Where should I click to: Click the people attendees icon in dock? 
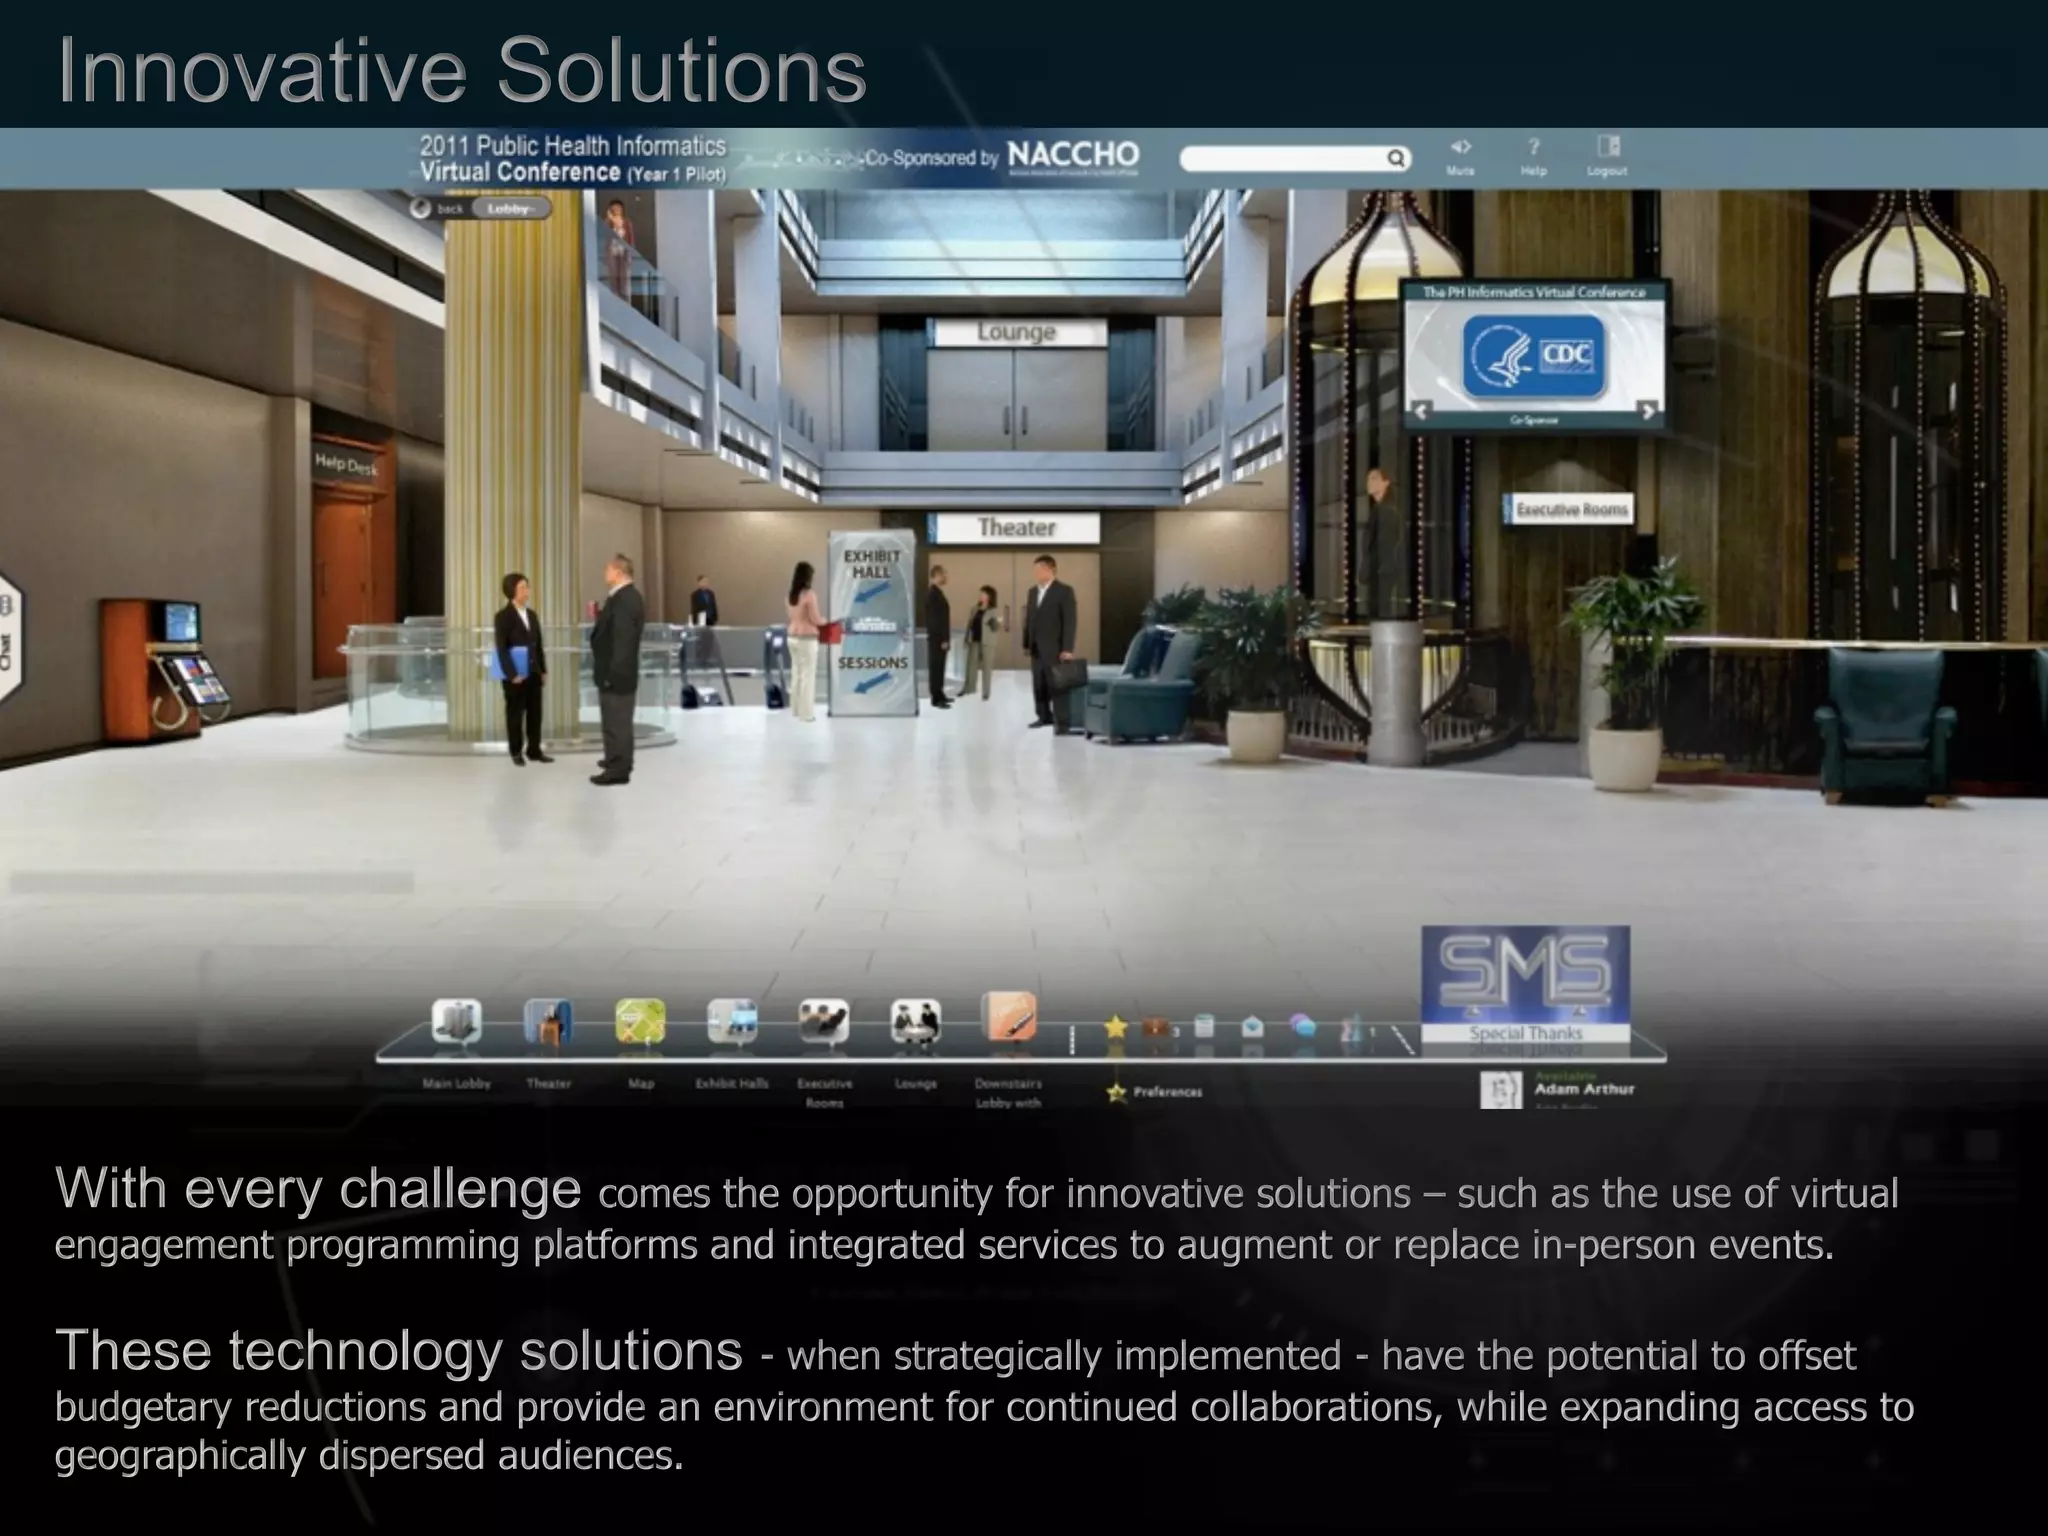pyautogui.click(x=1352, y=1027)
